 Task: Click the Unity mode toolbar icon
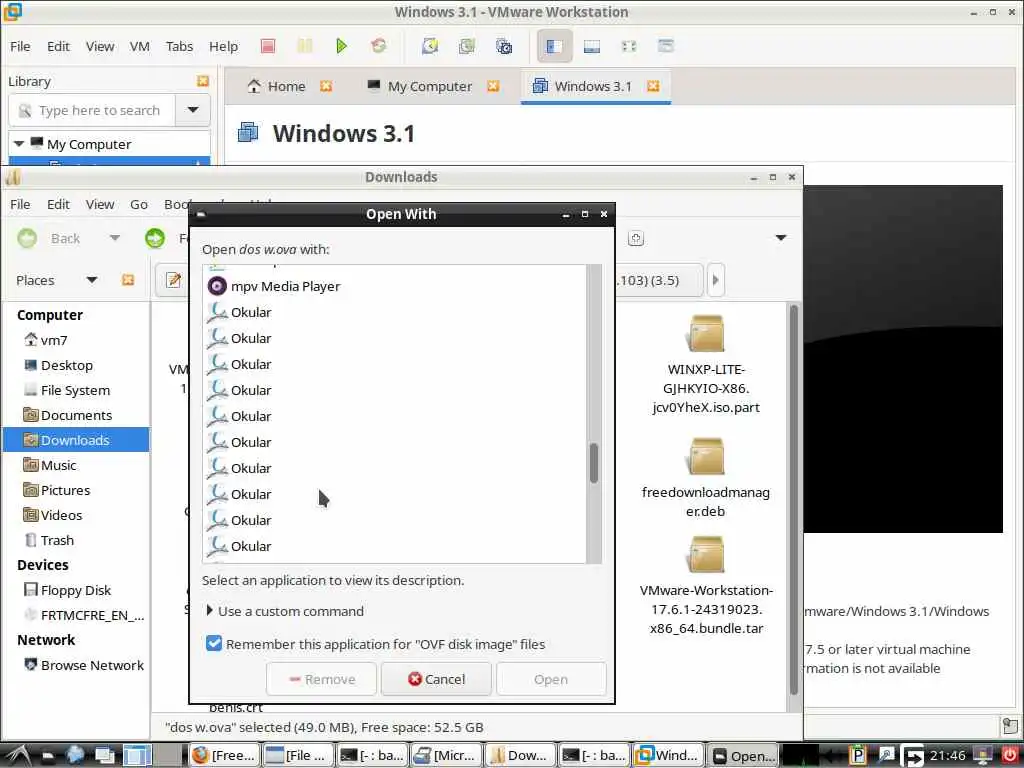[x=665, y=46]
